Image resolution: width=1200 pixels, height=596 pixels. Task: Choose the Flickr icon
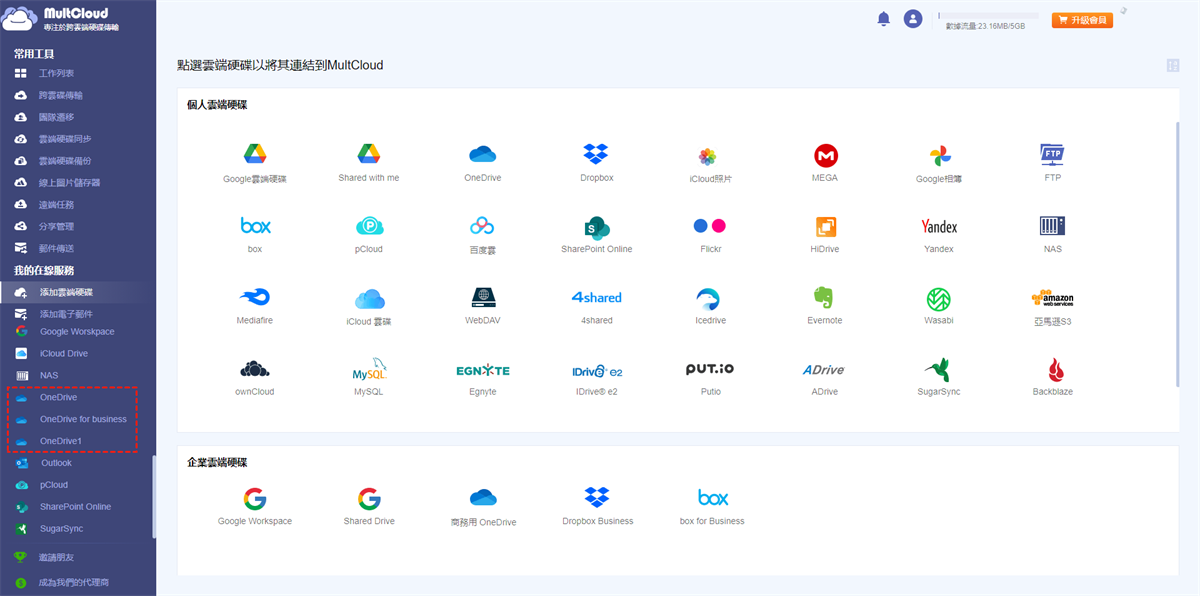(711, 226)
